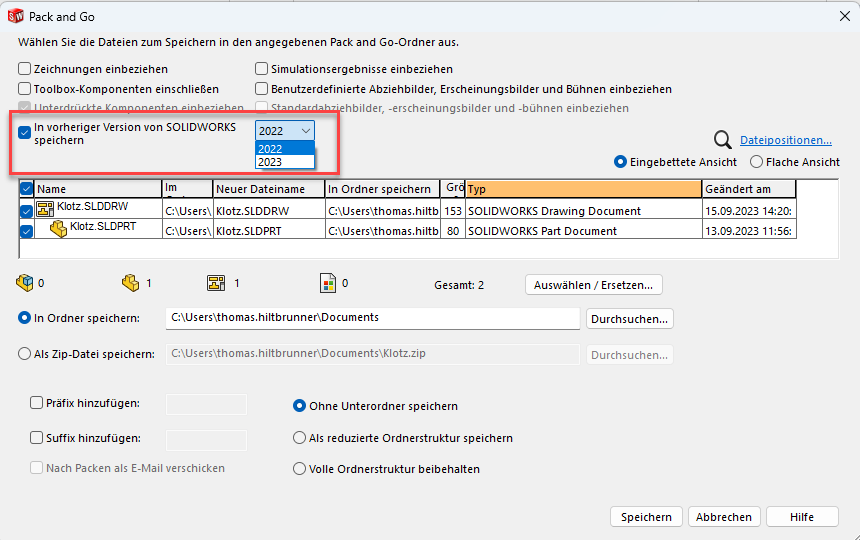
Task: Click the SOLIDWORKS logo in title bar
Action: coord(16,16)
